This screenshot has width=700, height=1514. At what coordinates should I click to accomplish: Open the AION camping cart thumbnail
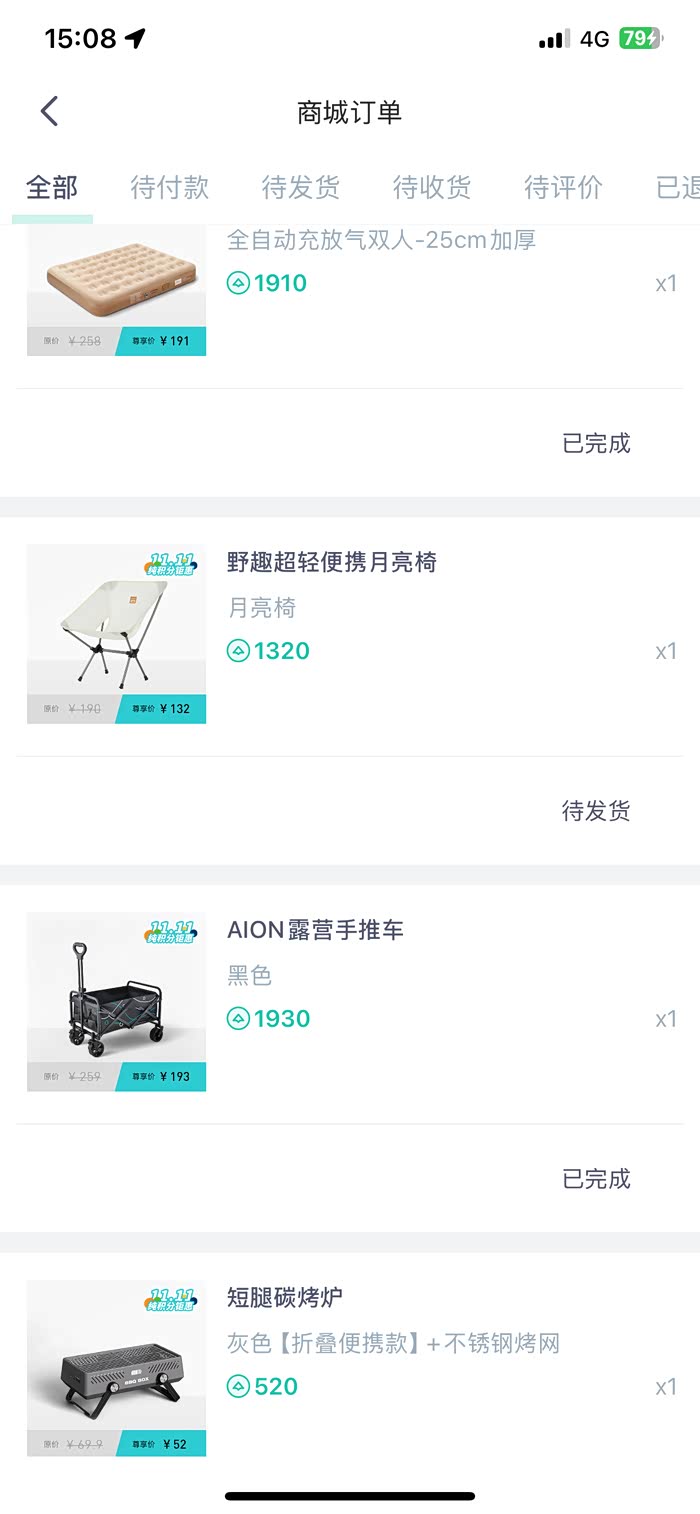(116, 1002)
